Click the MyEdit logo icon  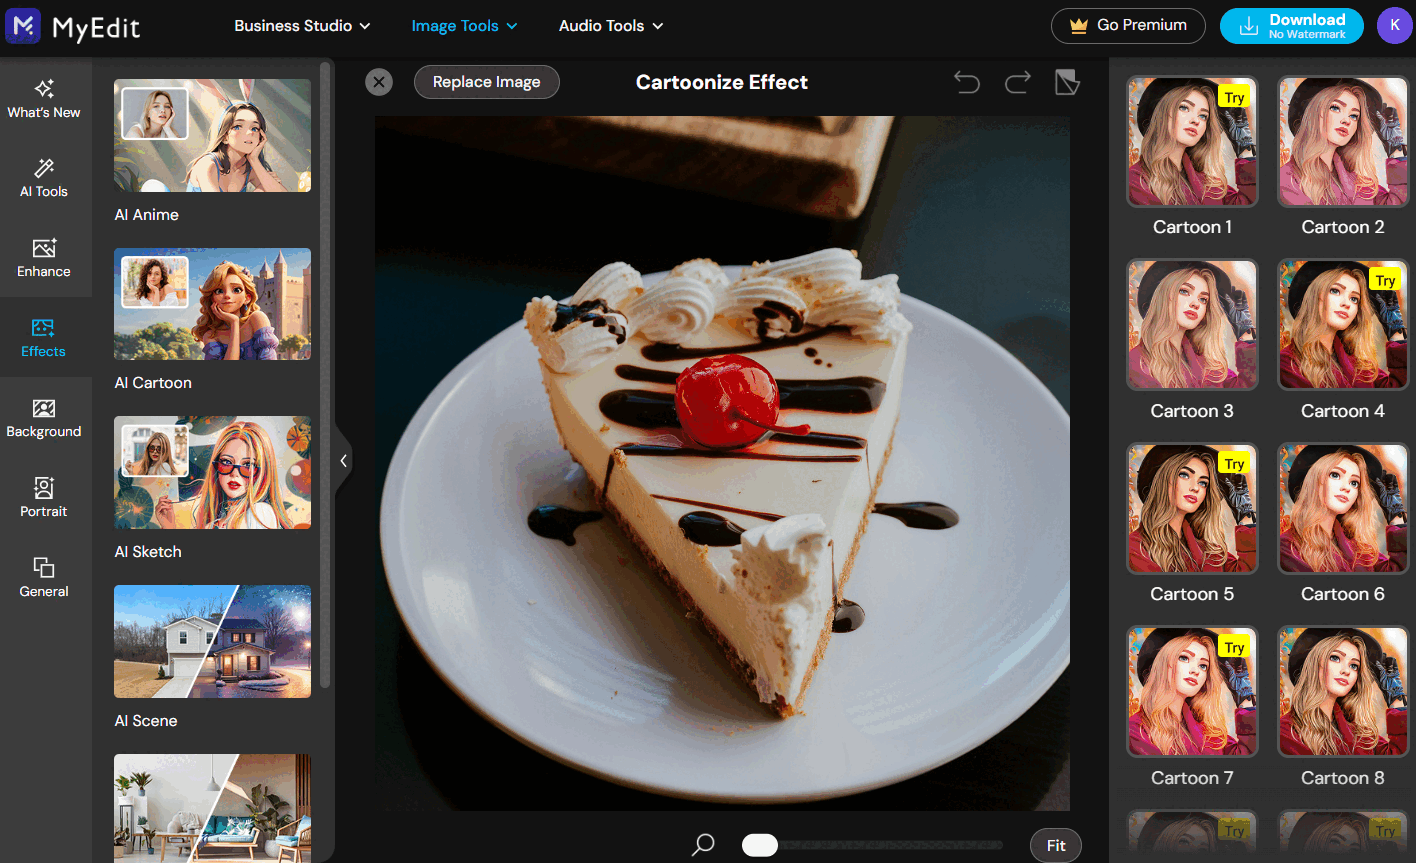coord(23,26)
